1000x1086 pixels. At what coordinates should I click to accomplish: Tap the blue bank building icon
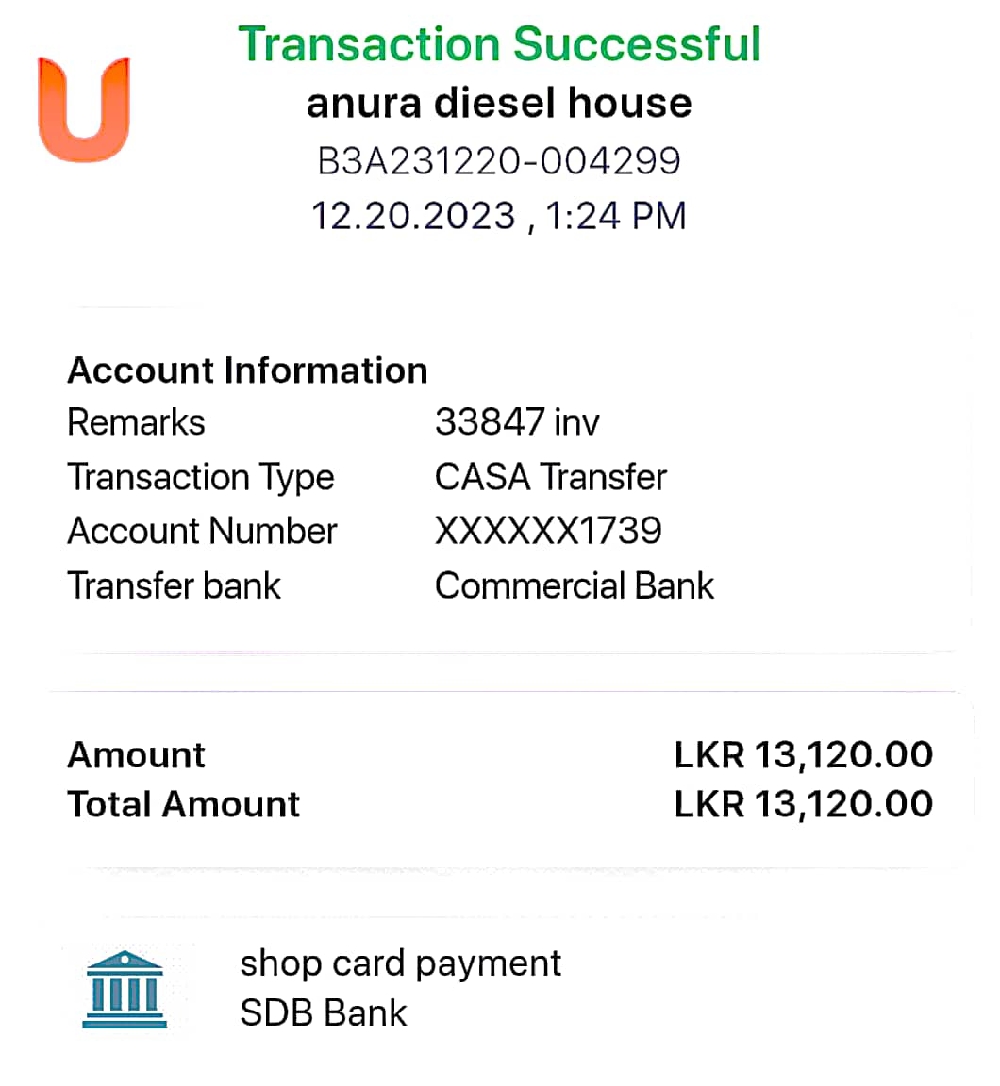[x=124, y=990]
